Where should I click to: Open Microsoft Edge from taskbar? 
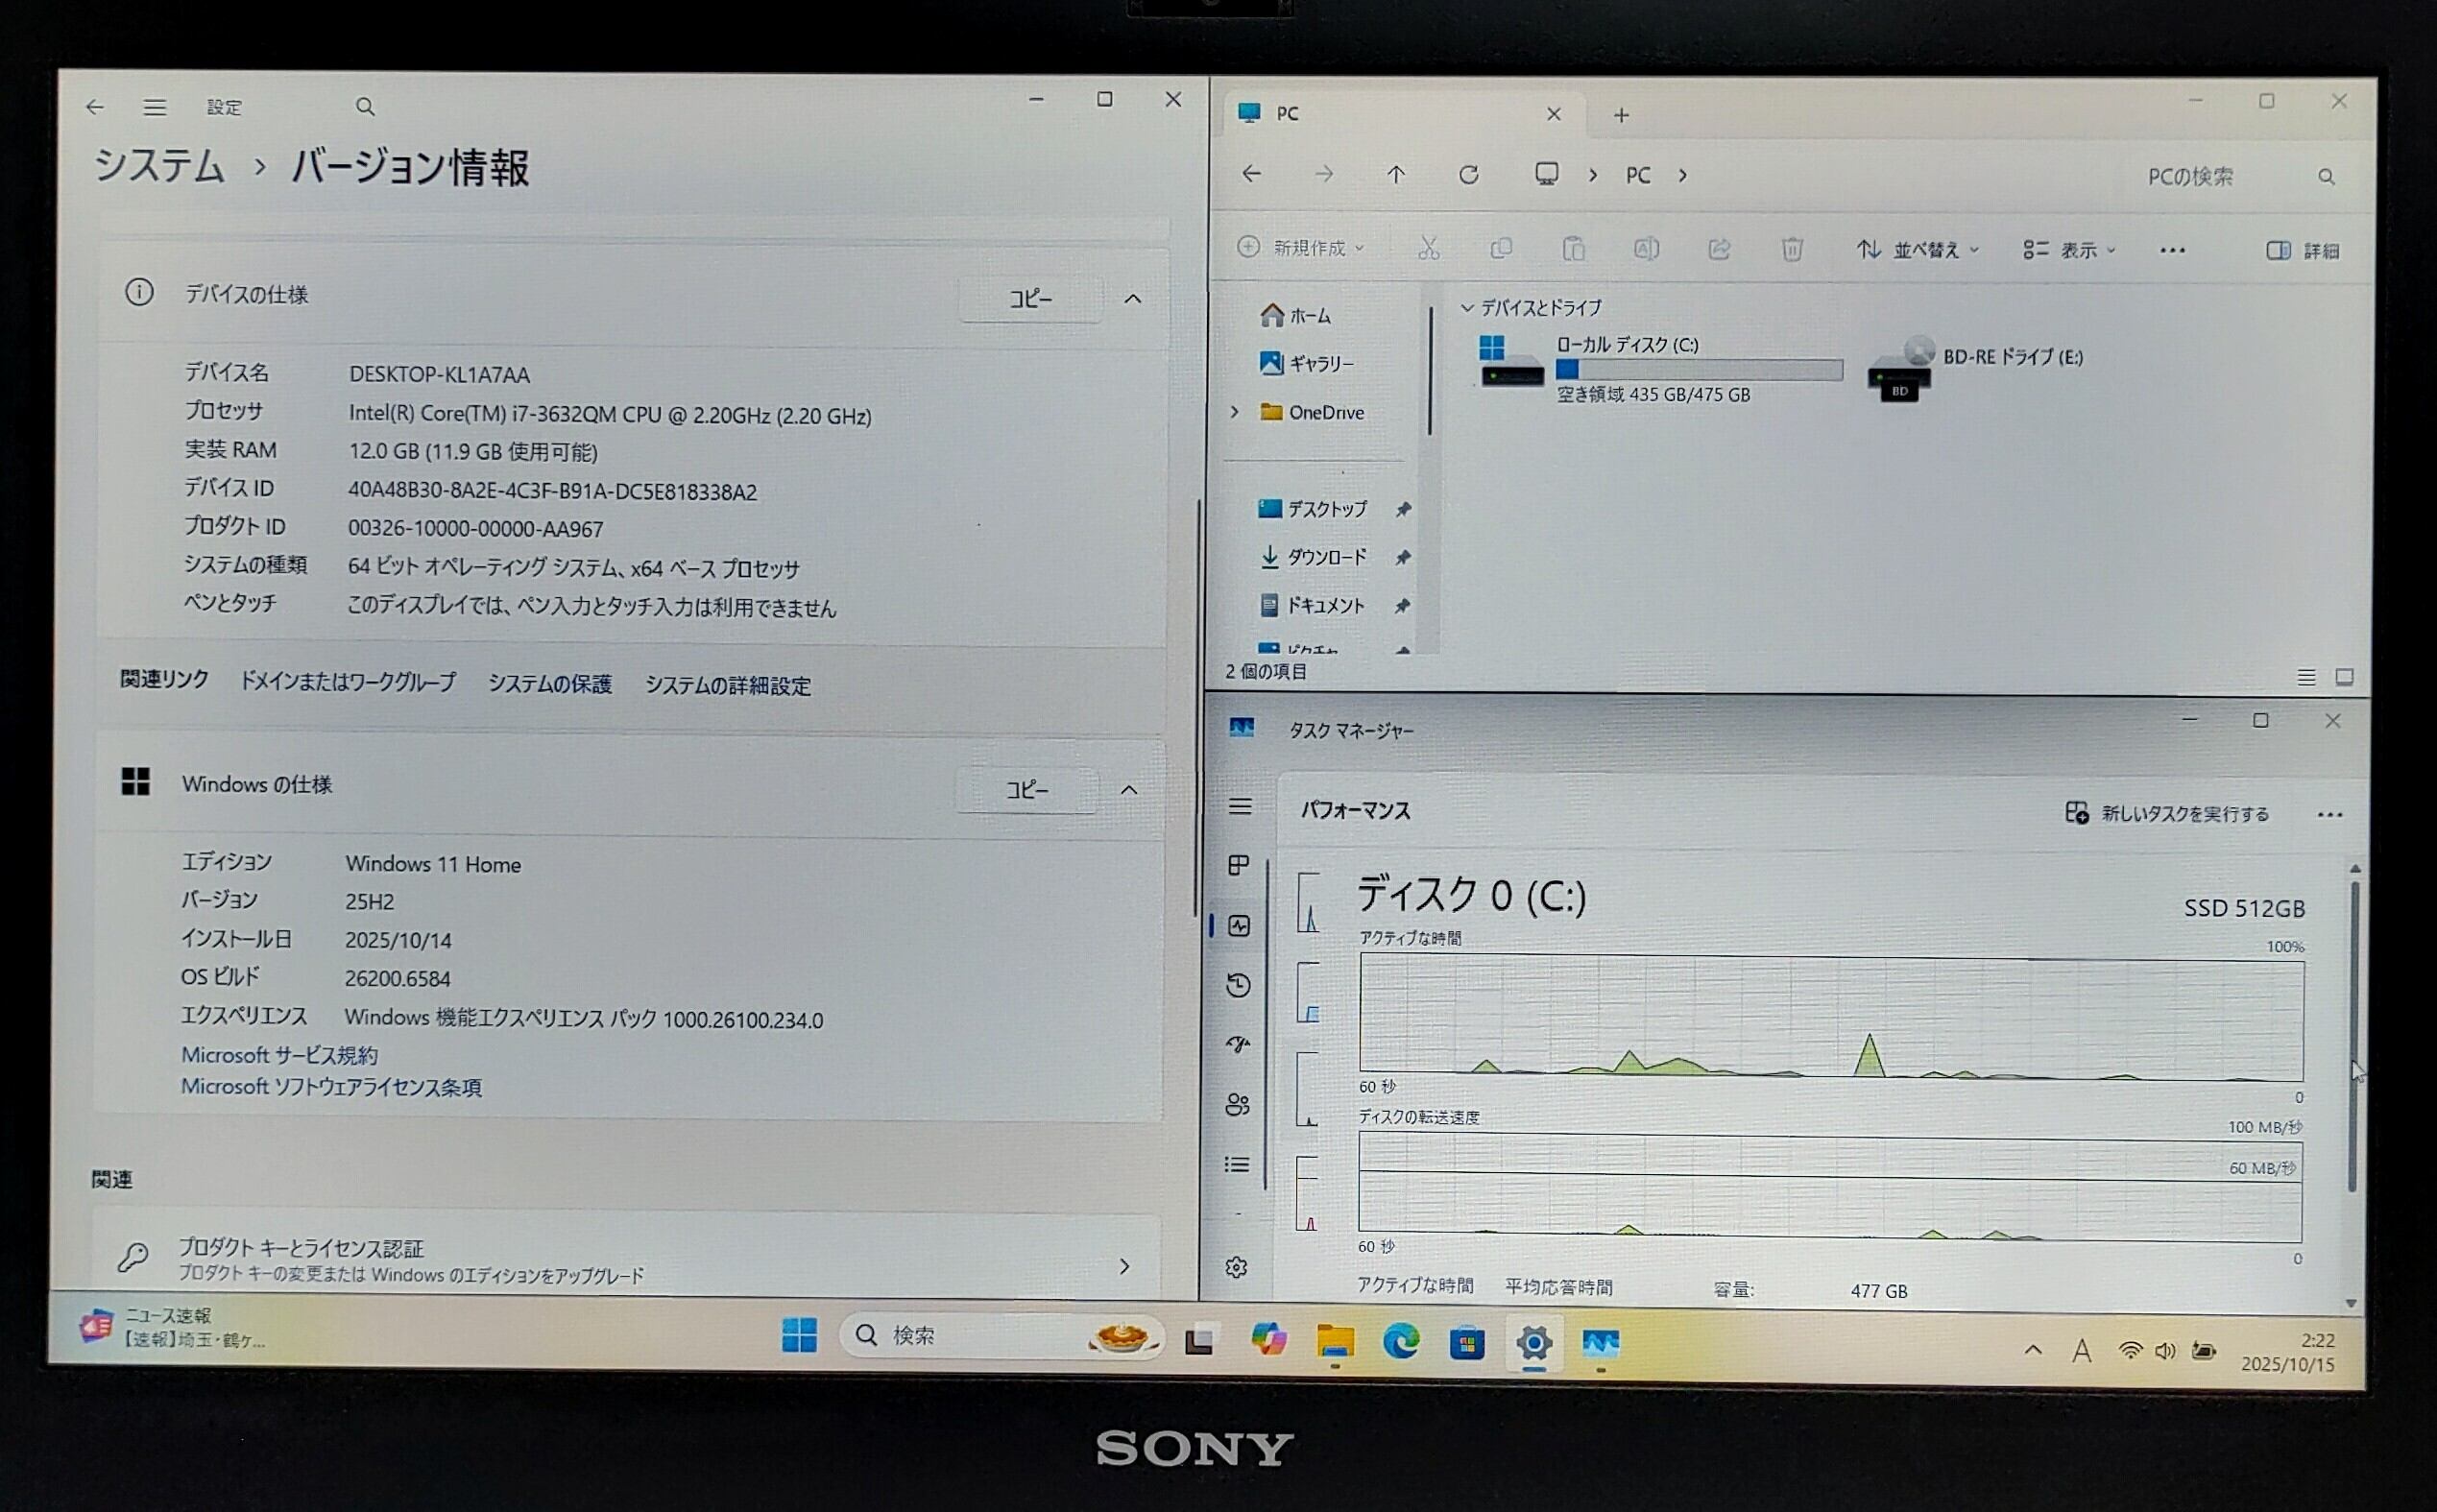pyautogui.click(x=1400, y=1341)
